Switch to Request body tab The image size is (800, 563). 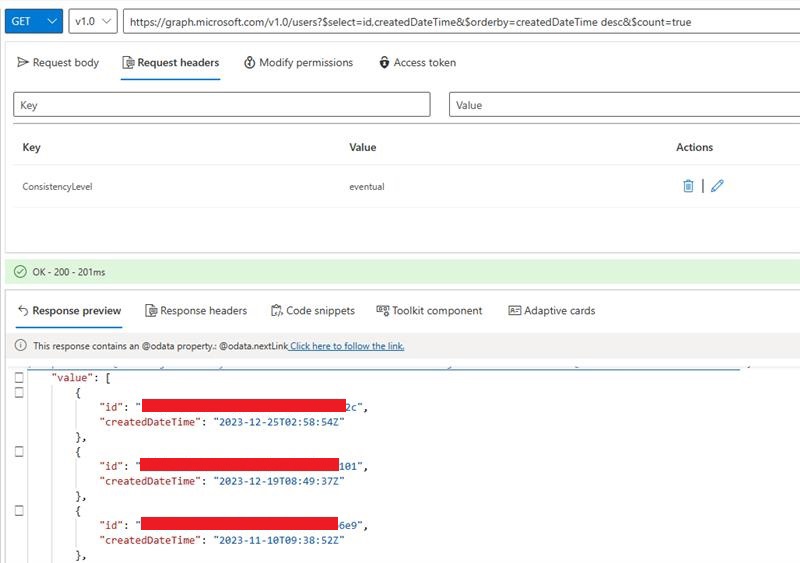(x=58, y=62)
